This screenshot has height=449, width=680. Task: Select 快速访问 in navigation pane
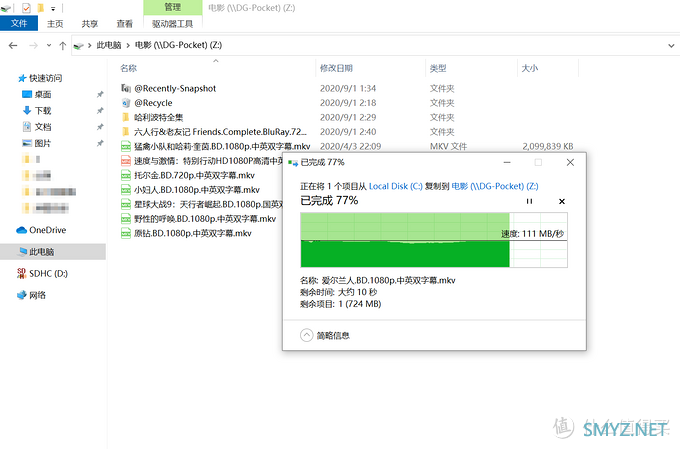coord(45,78)
